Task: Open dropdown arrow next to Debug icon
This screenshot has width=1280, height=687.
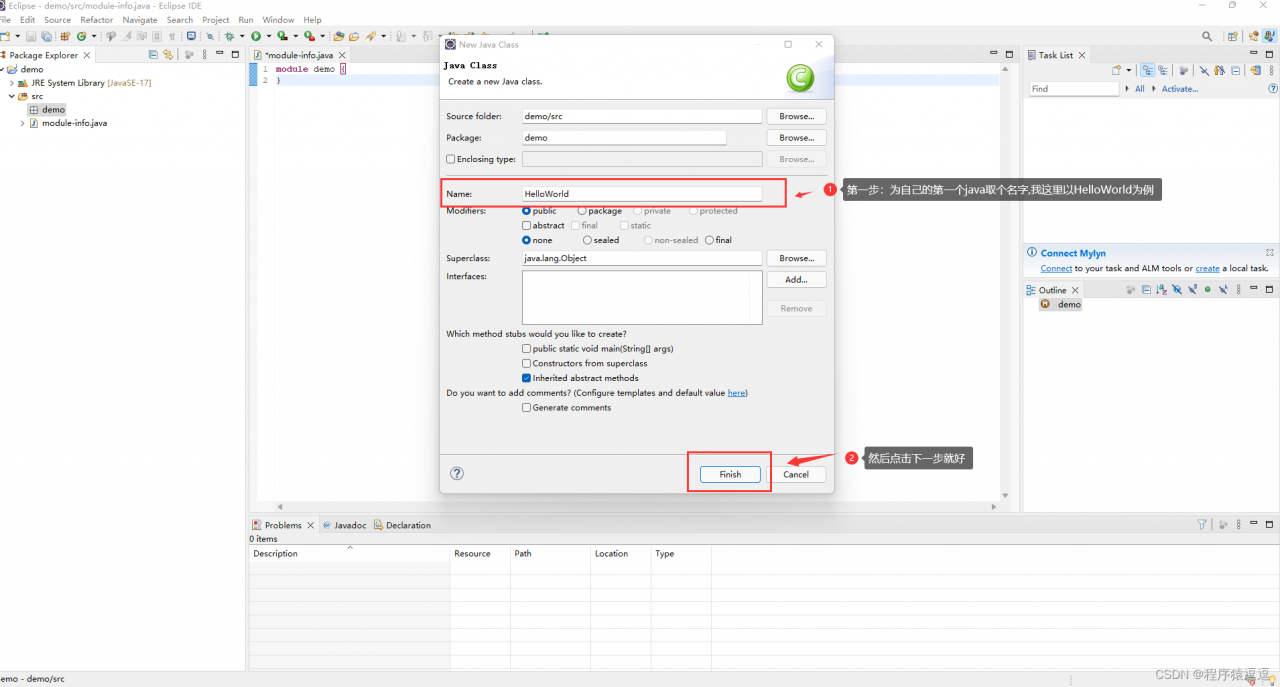Action: coord(242,36)
